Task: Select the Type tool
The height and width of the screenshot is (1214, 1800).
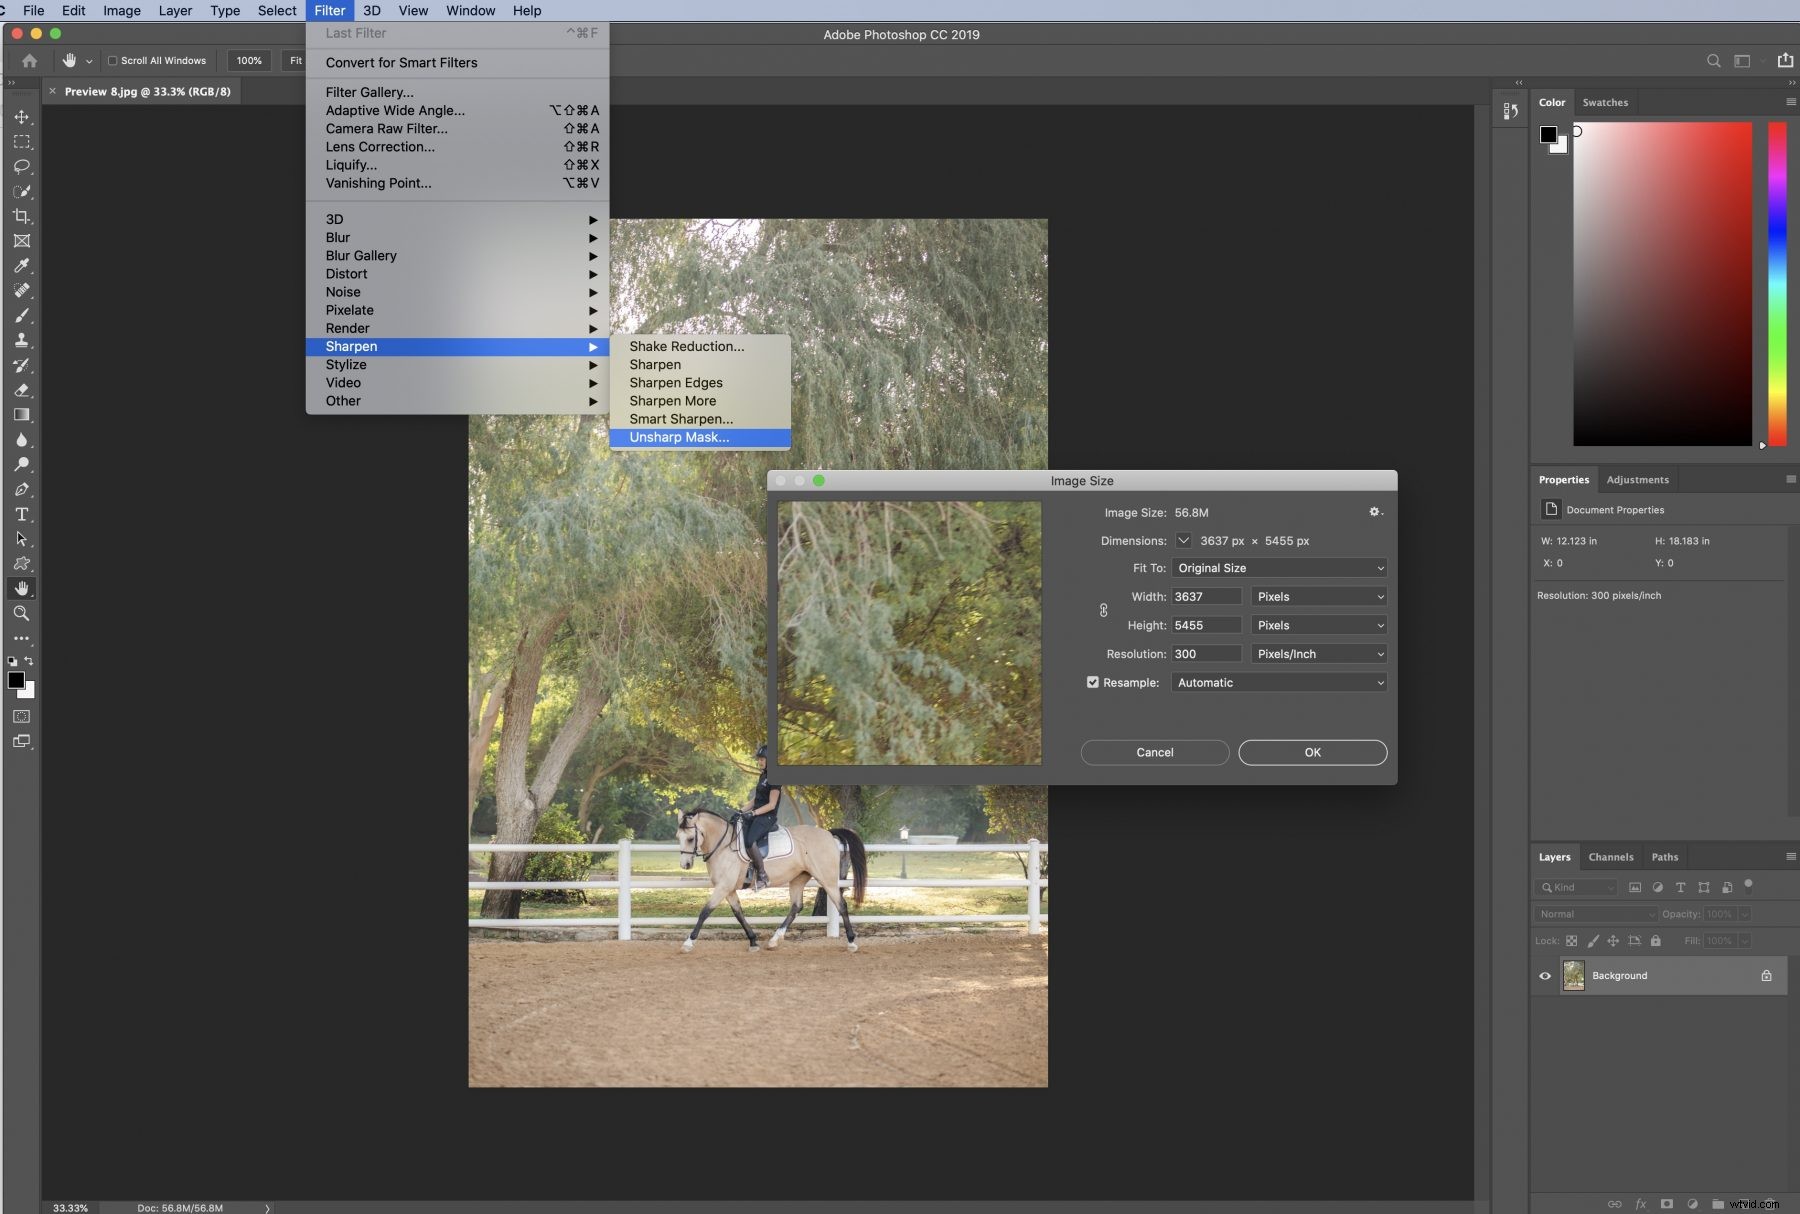Action: coord(22,515)
